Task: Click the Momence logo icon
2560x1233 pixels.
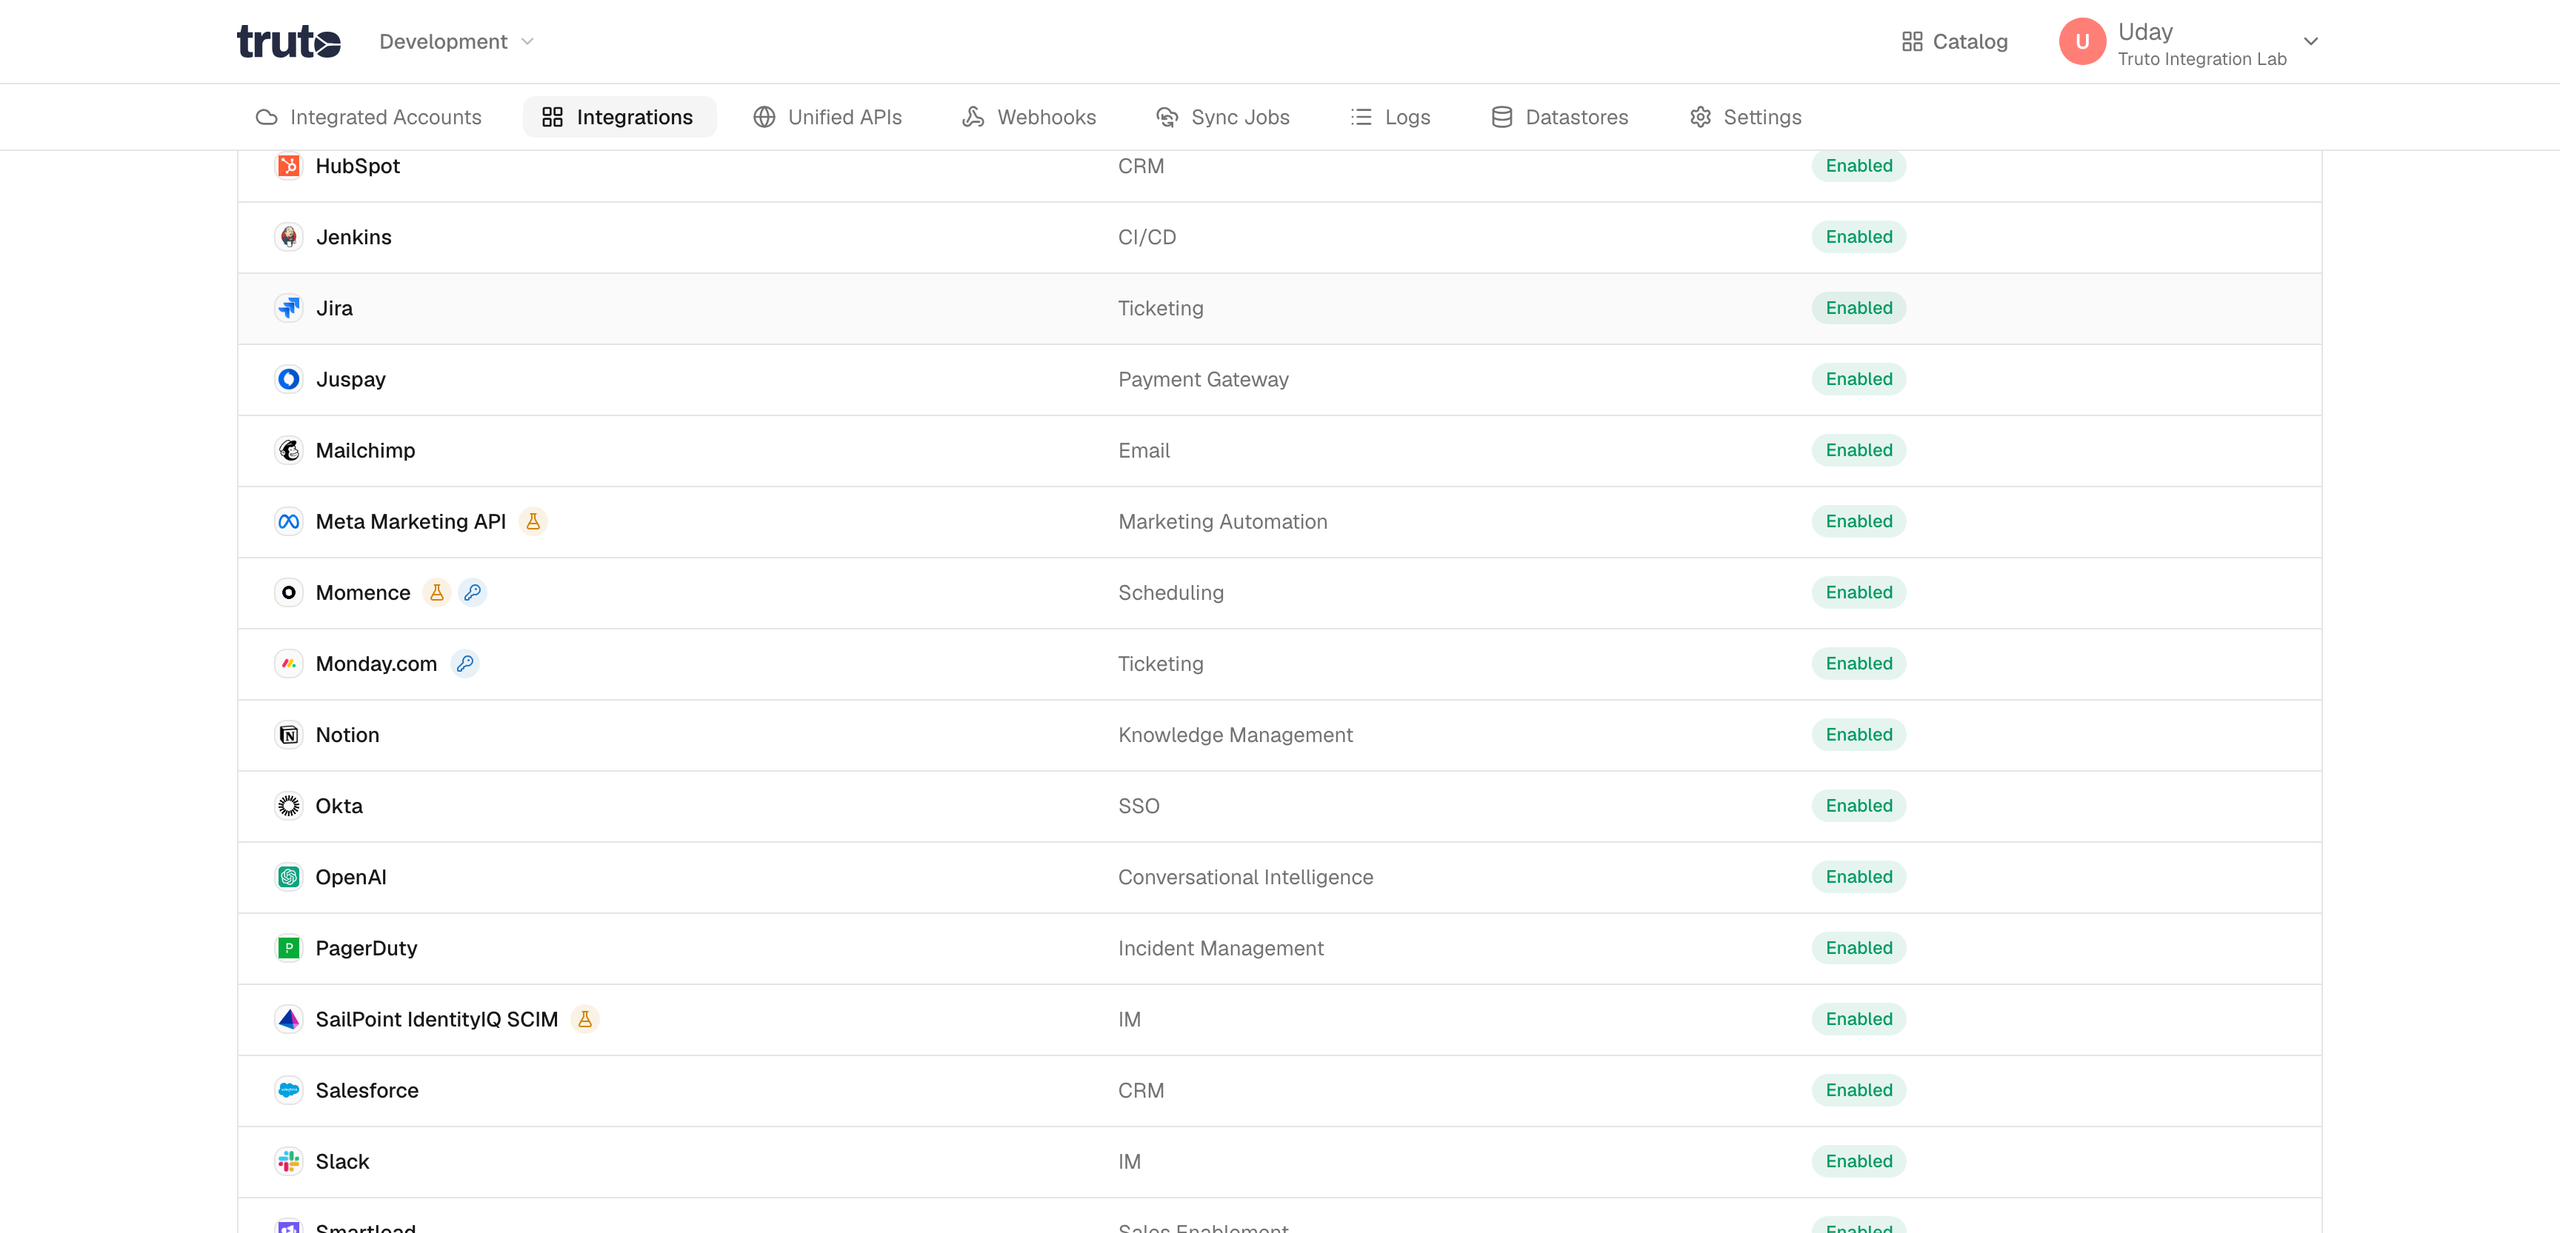Action: click(x=289, y=592)
